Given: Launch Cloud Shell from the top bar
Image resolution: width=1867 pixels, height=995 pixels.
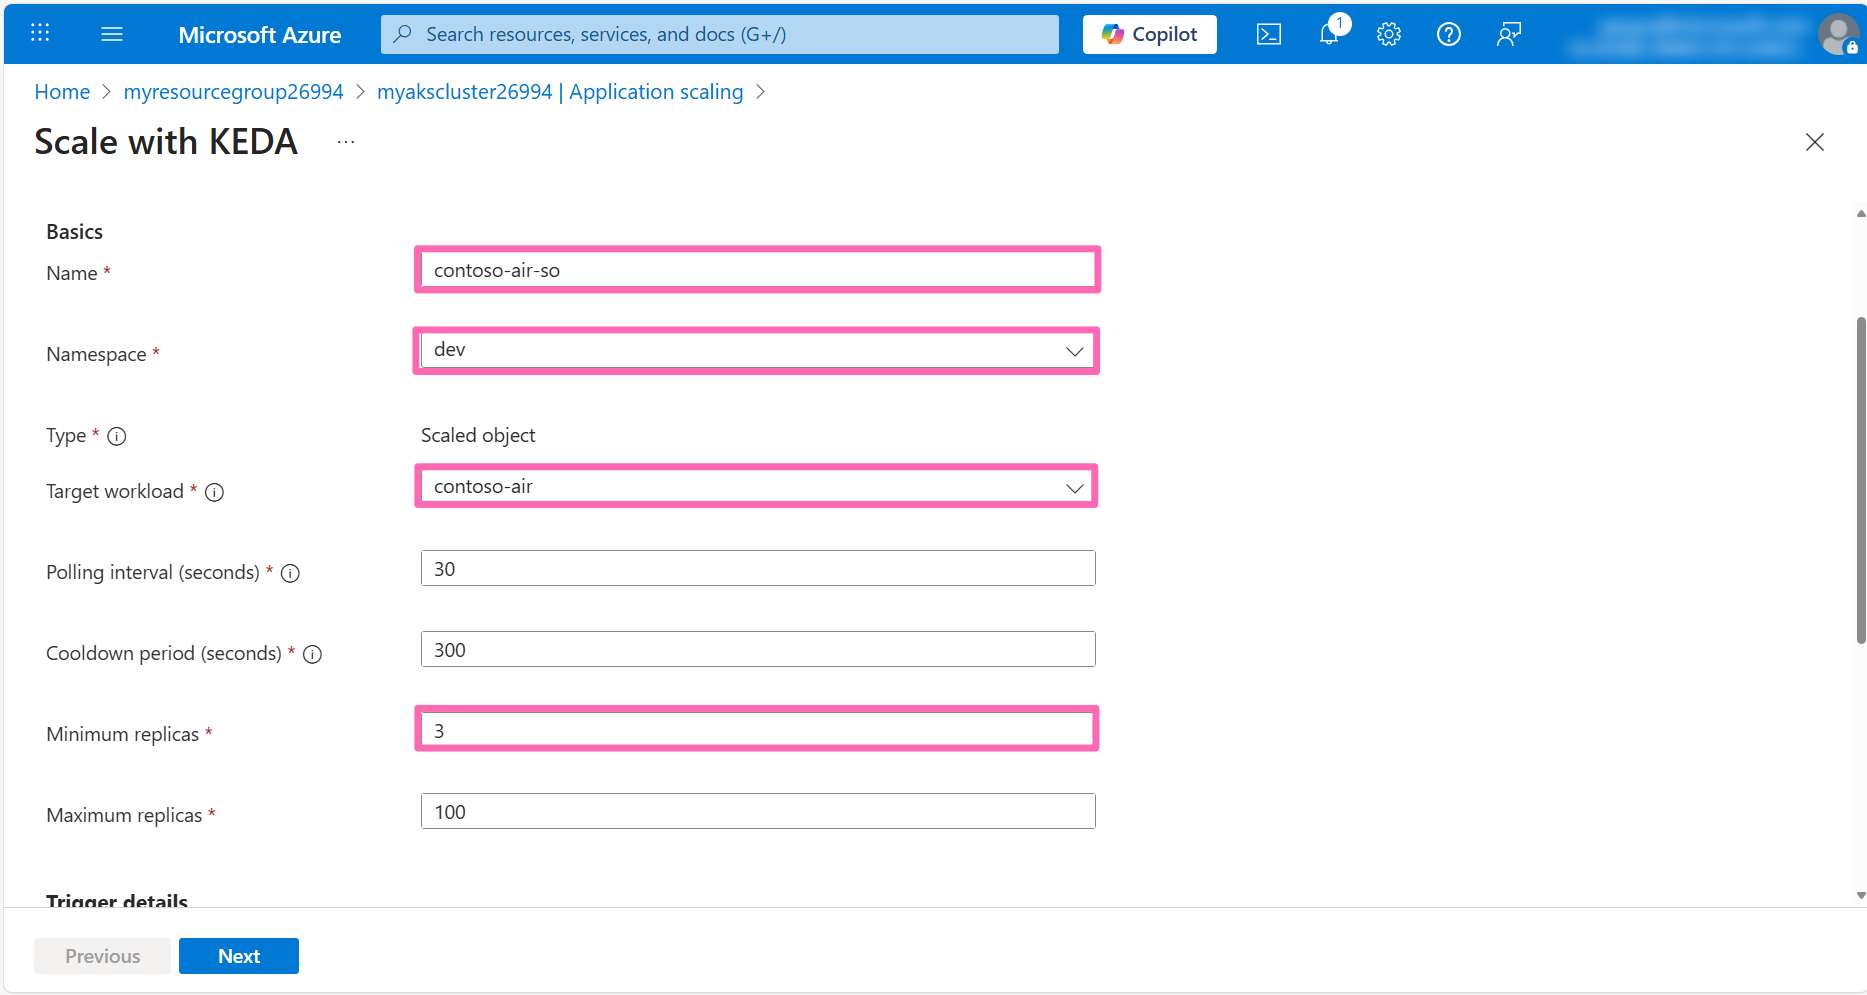Looking at the screenshot, I should (1268, 33).
